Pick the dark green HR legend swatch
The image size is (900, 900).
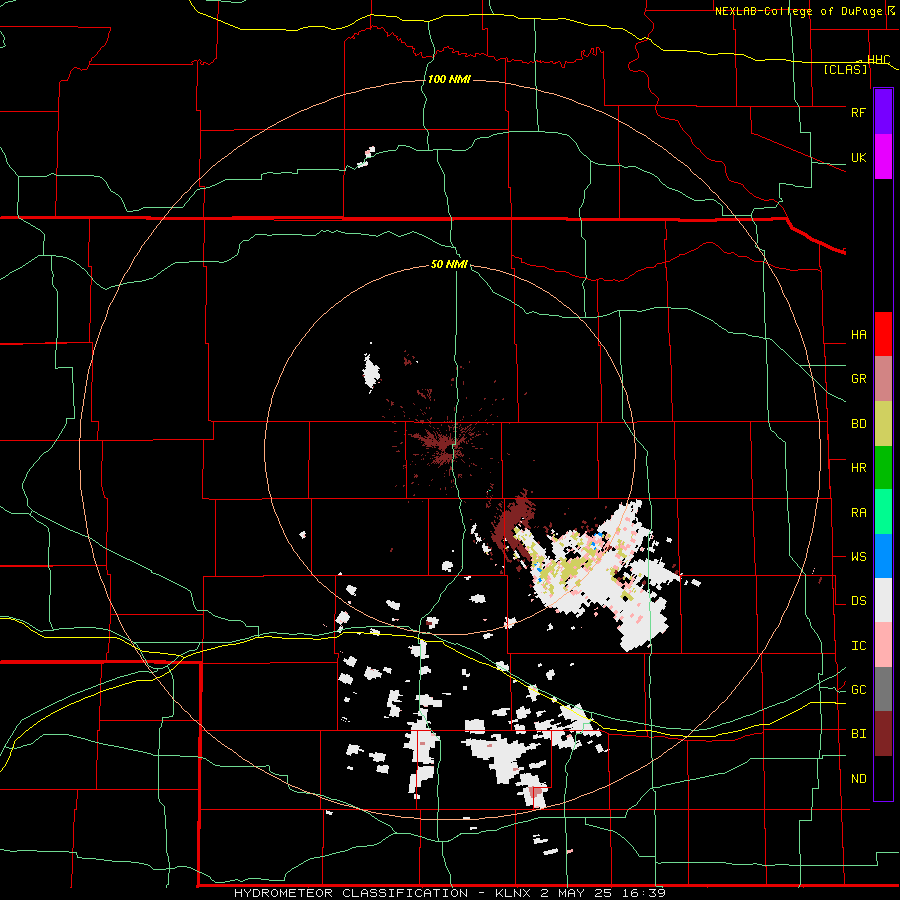pyautogui.click(x=883, y=468)
